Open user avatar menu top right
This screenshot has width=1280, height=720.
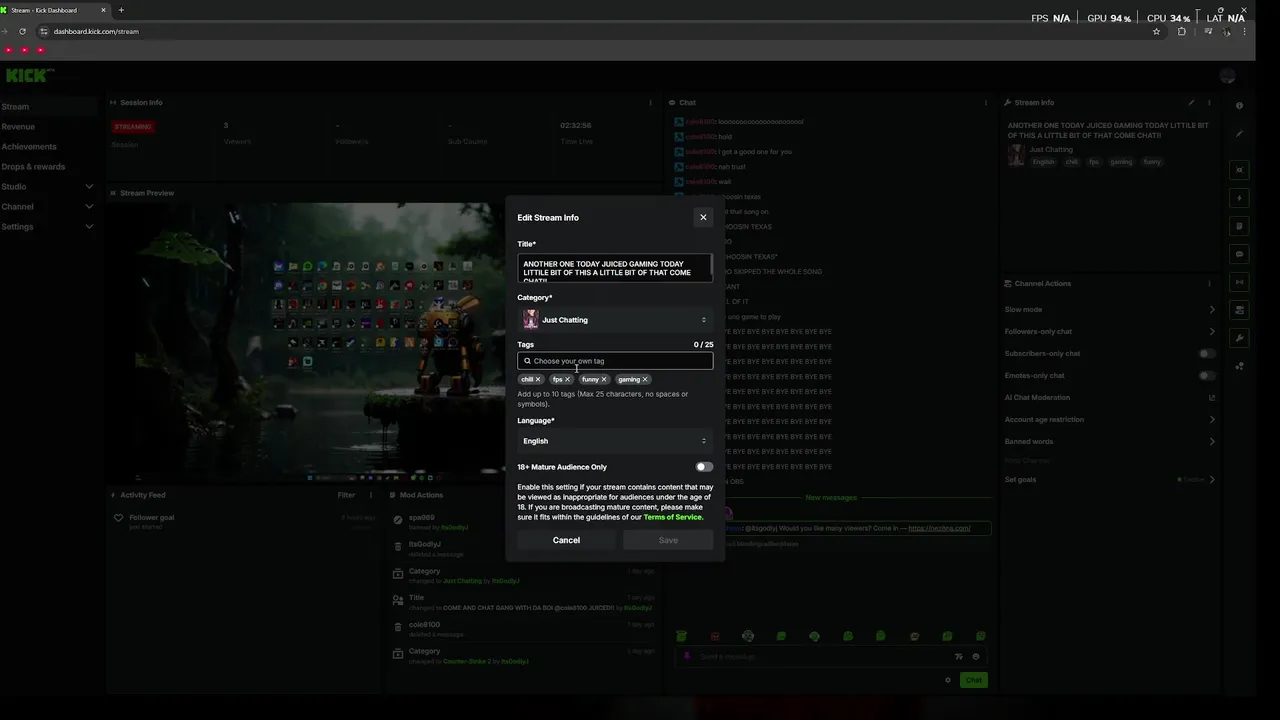click(x=1228, y=76)
